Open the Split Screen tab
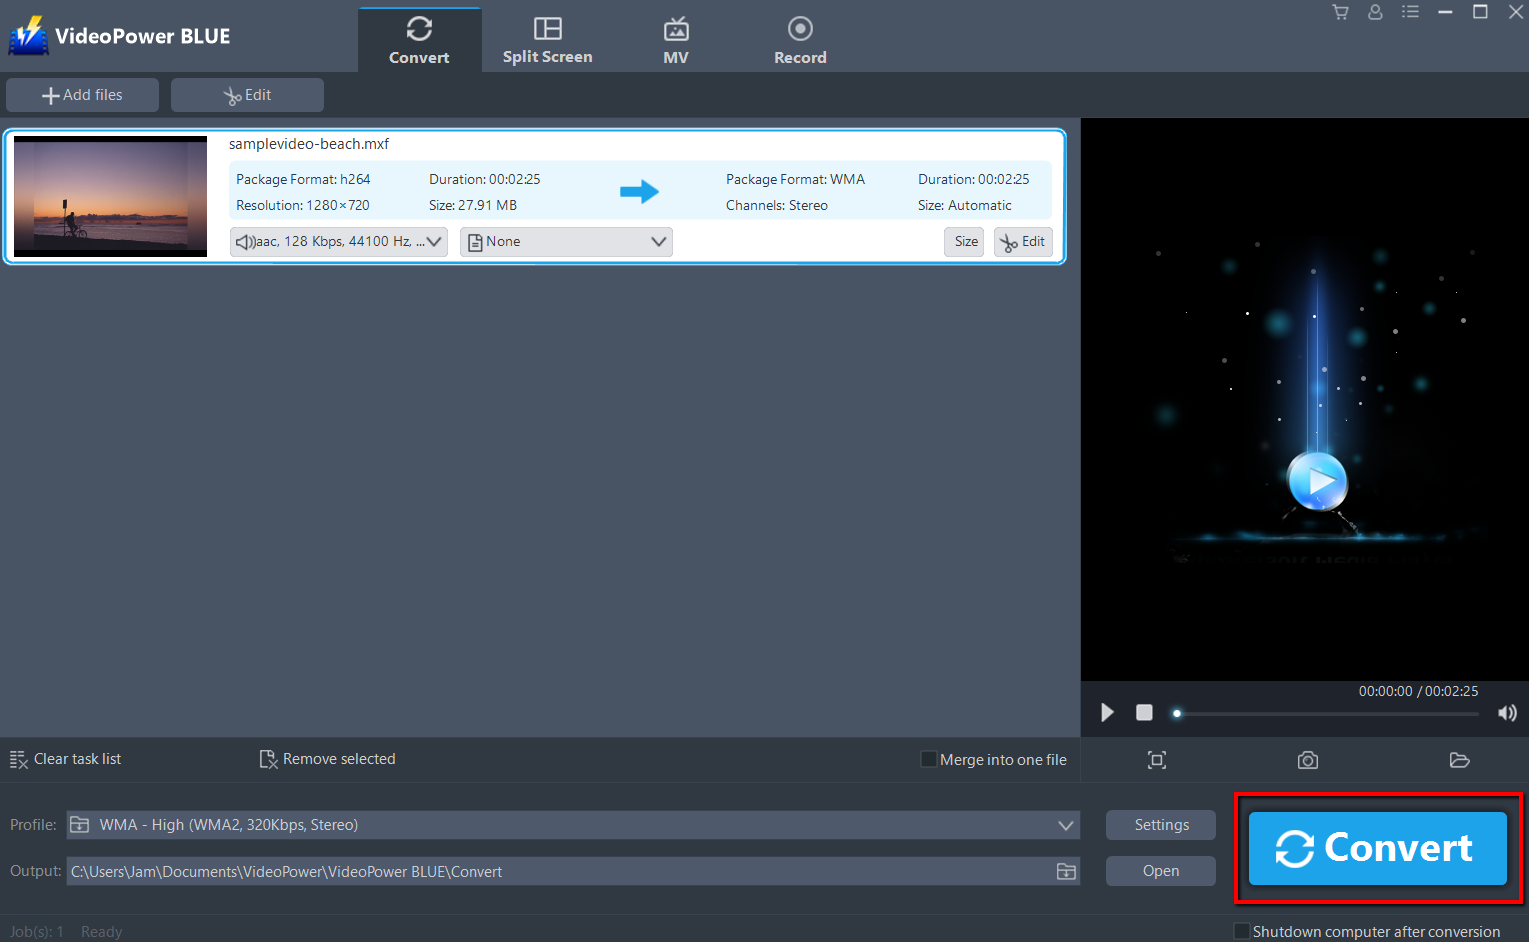Screen dimensions: 1529x942 tap(547, 40)
